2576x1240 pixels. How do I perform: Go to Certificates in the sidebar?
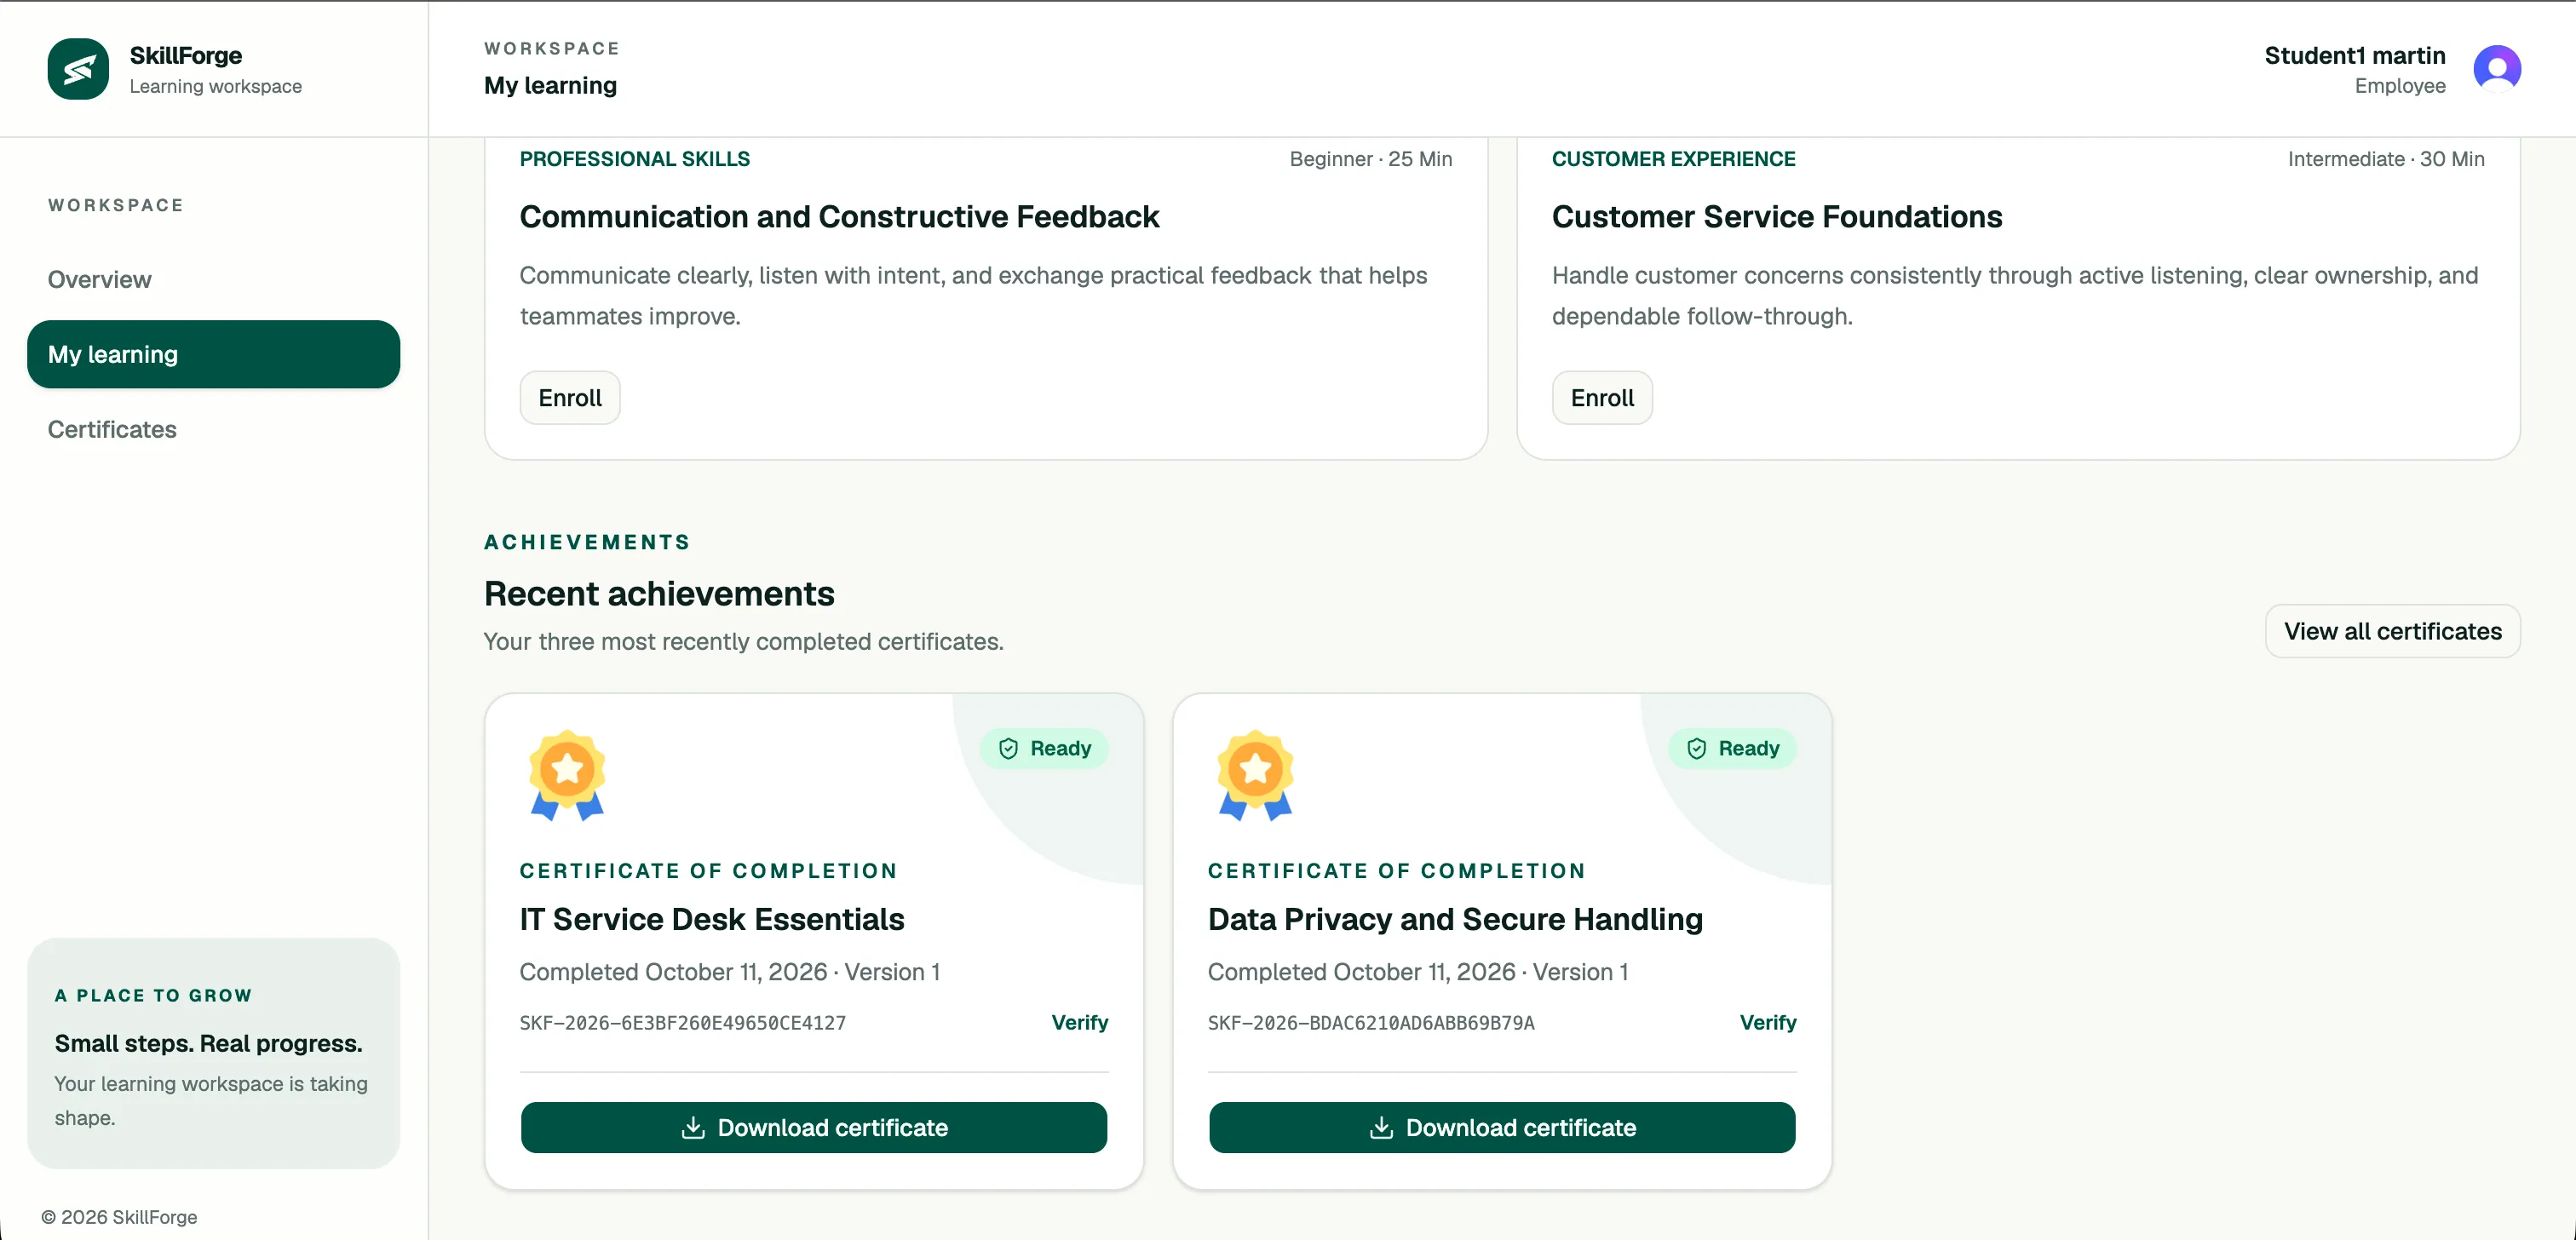112,429
